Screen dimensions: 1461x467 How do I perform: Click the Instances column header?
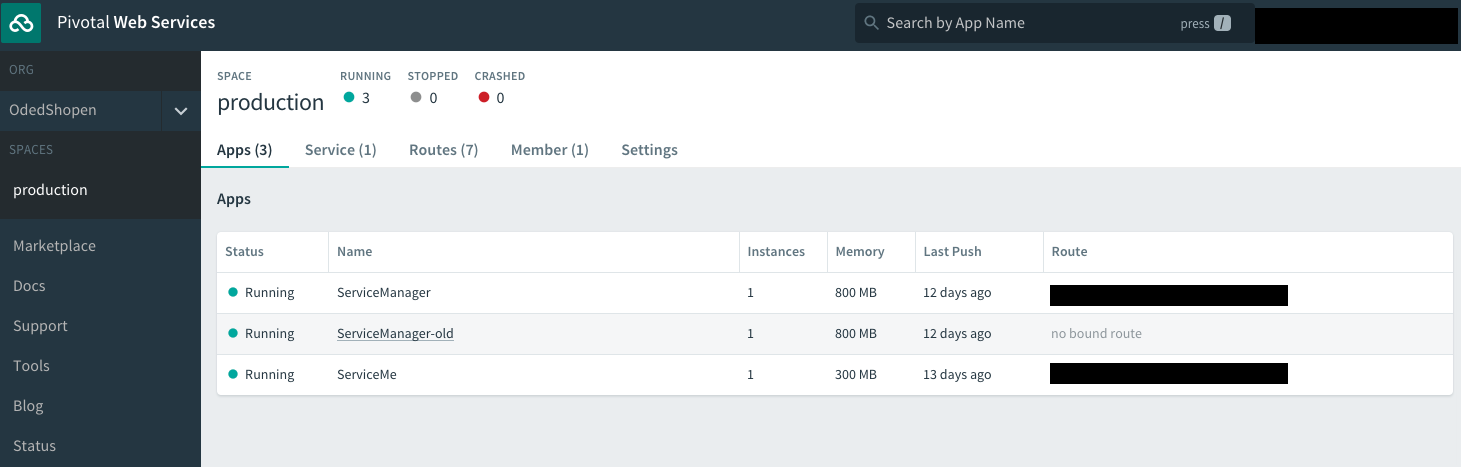[776, 252]
